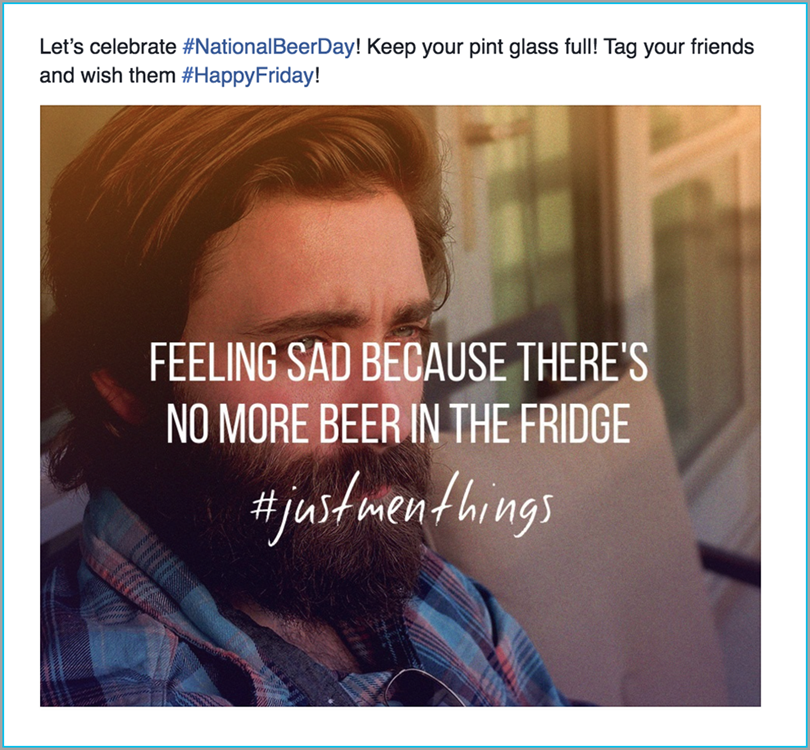Open the #HappyFriday hashtag link
This screenshot has width=810, height=750.
click(x=247, y=75)
